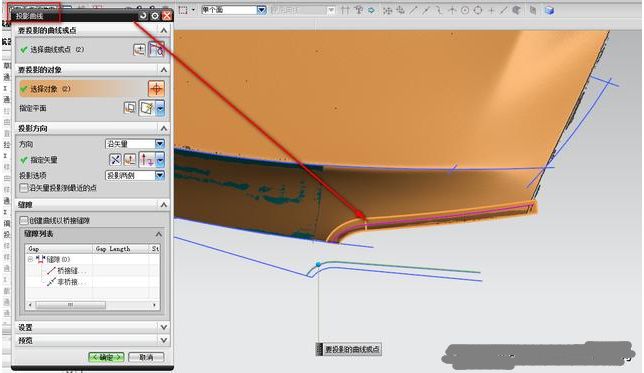Click the stop at intersection toolbar icon
The height and width of the screenshot is (373, 644).
[x=345, y=10]
